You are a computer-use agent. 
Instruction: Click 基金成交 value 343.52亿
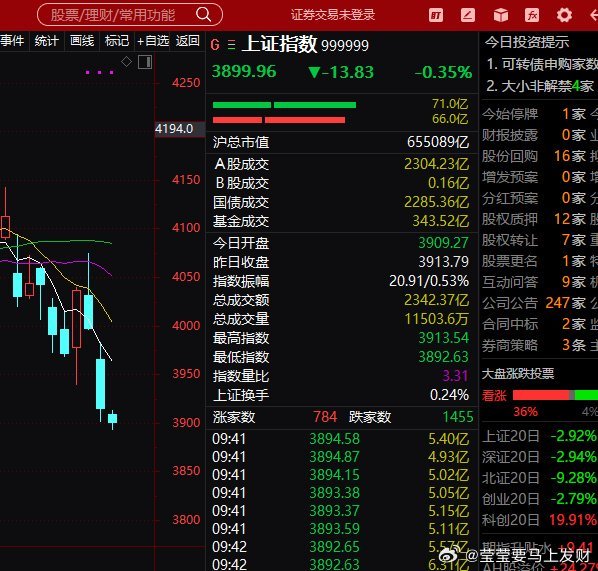click(x=441, y=221)
